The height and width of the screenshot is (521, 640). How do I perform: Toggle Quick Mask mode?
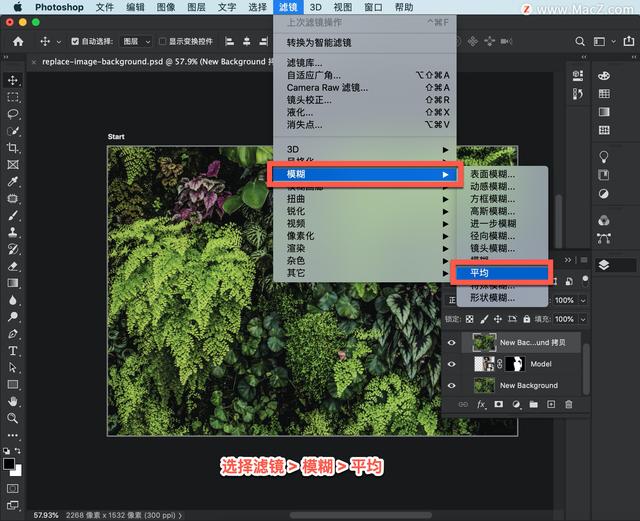click(x=13, y=488)
